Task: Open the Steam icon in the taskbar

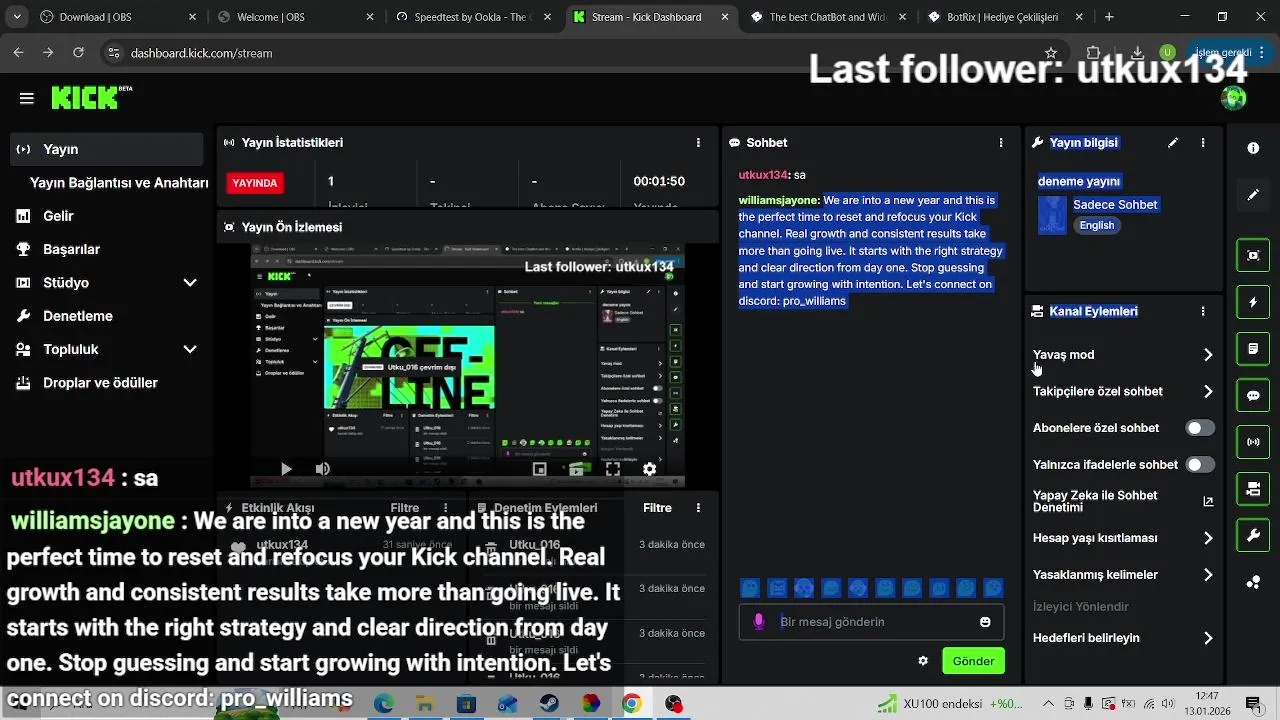Action: click(x=549, y=704)
